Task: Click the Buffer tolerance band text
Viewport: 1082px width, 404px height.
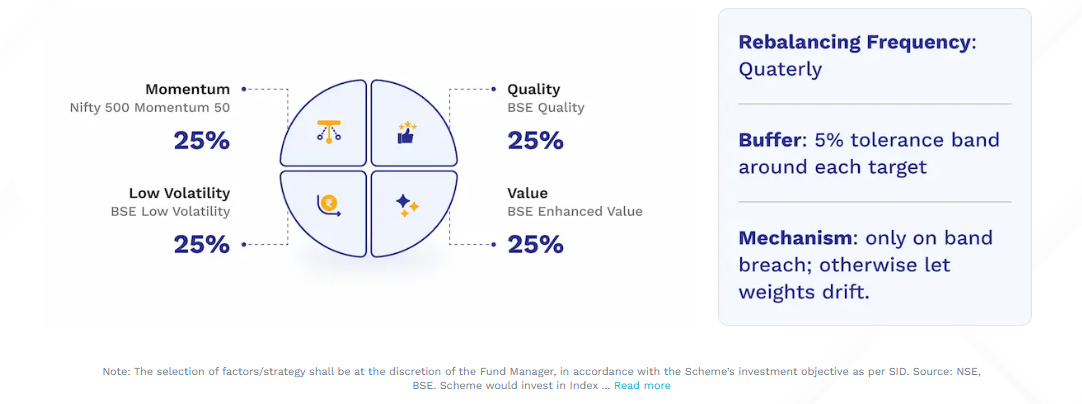Action: pyautogui.click(x=868, y=153)
